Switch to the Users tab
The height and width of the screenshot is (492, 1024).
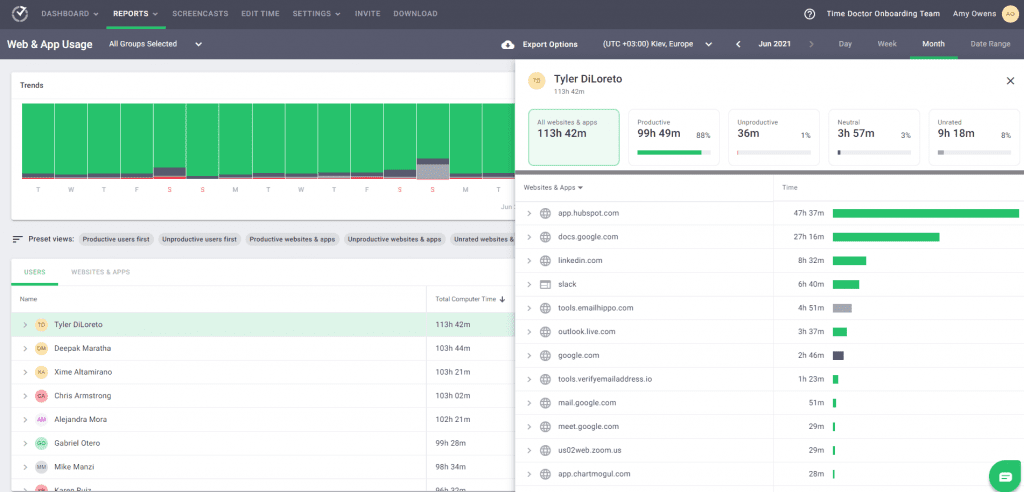(x=35, y=272)
